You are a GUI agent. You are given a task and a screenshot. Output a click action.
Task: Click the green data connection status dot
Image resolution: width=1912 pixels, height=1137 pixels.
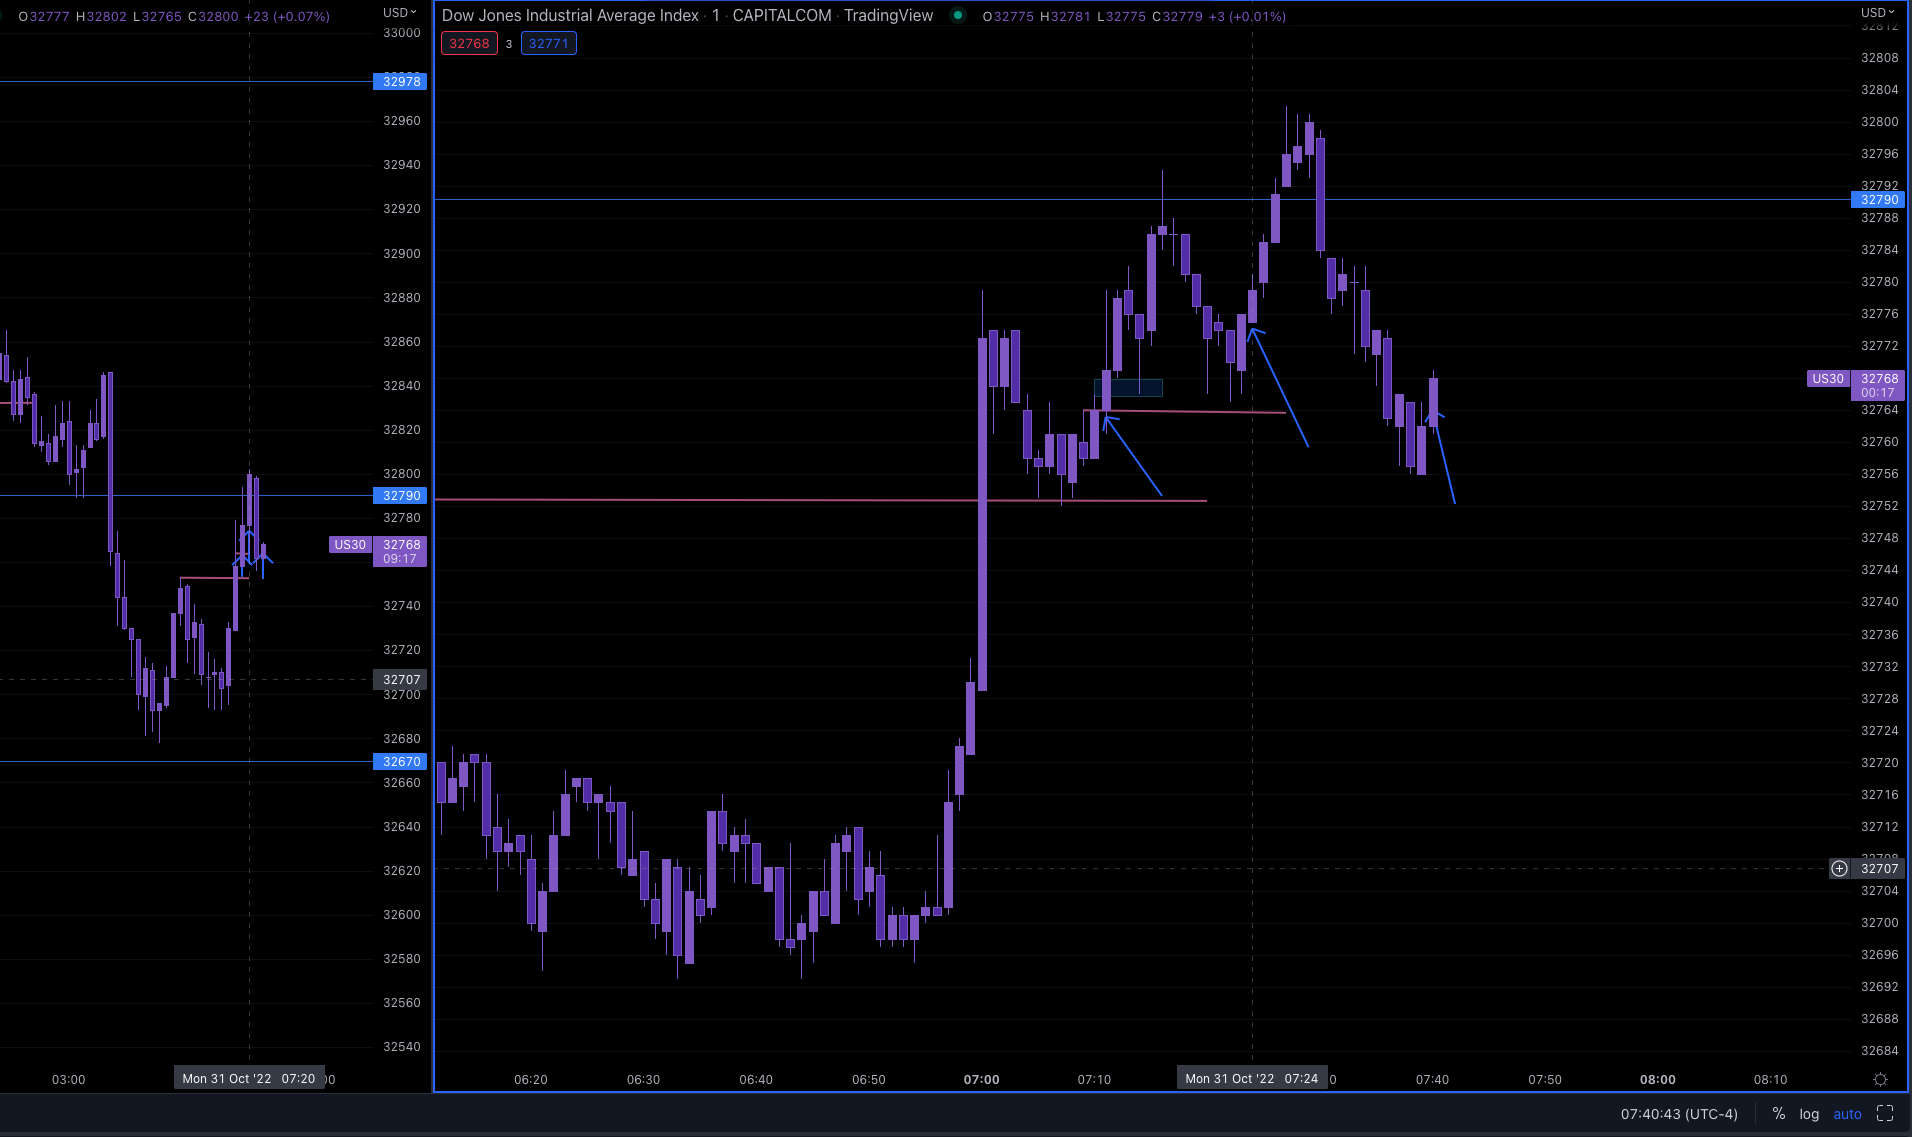coord(957,16)
